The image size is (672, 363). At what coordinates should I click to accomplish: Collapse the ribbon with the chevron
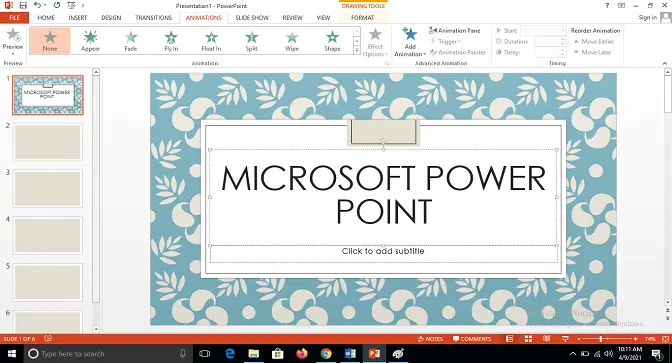click(x=665, y=63)
